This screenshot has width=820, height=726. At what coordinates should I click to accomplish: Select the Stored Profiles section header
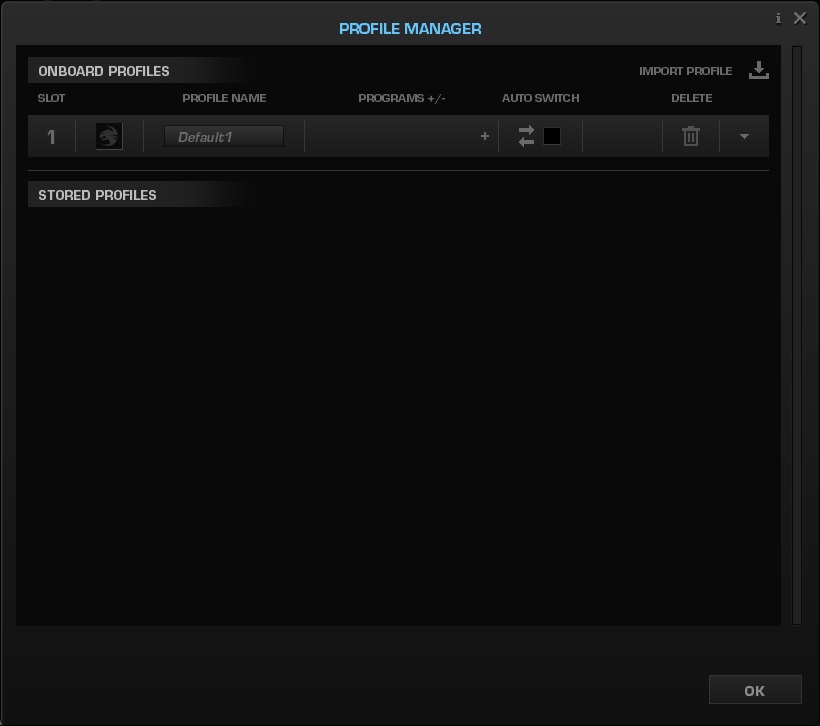97,195
